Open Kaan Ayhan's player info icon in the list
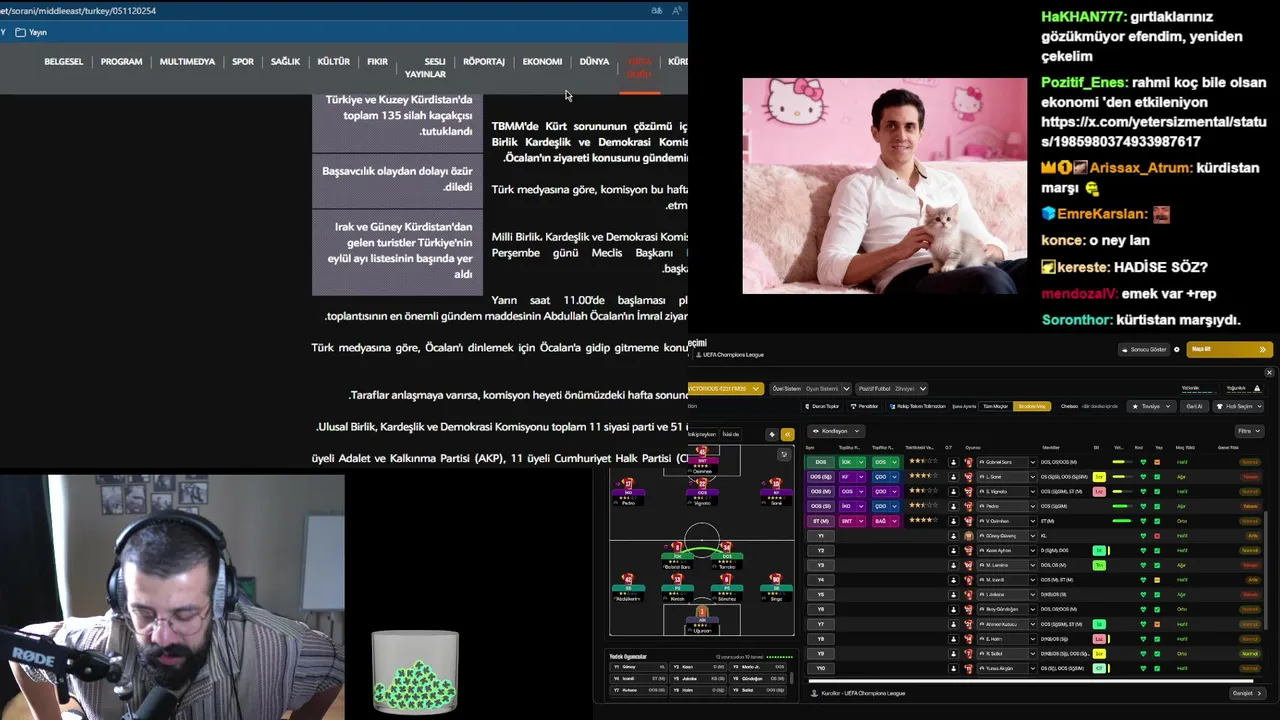 (x=953, y=551)
